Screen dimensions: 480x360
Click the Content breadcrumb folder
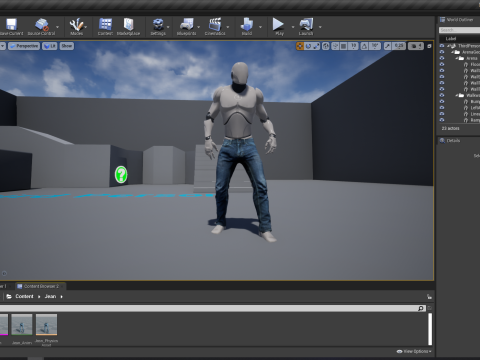point(24,296)
